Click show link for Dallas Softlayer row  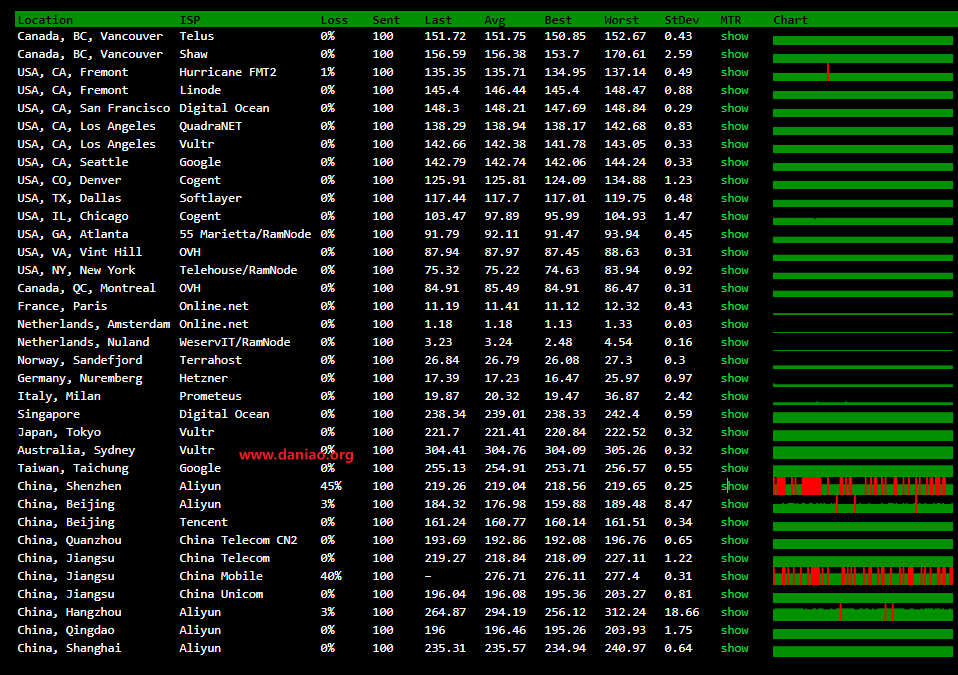coord(734,199)
